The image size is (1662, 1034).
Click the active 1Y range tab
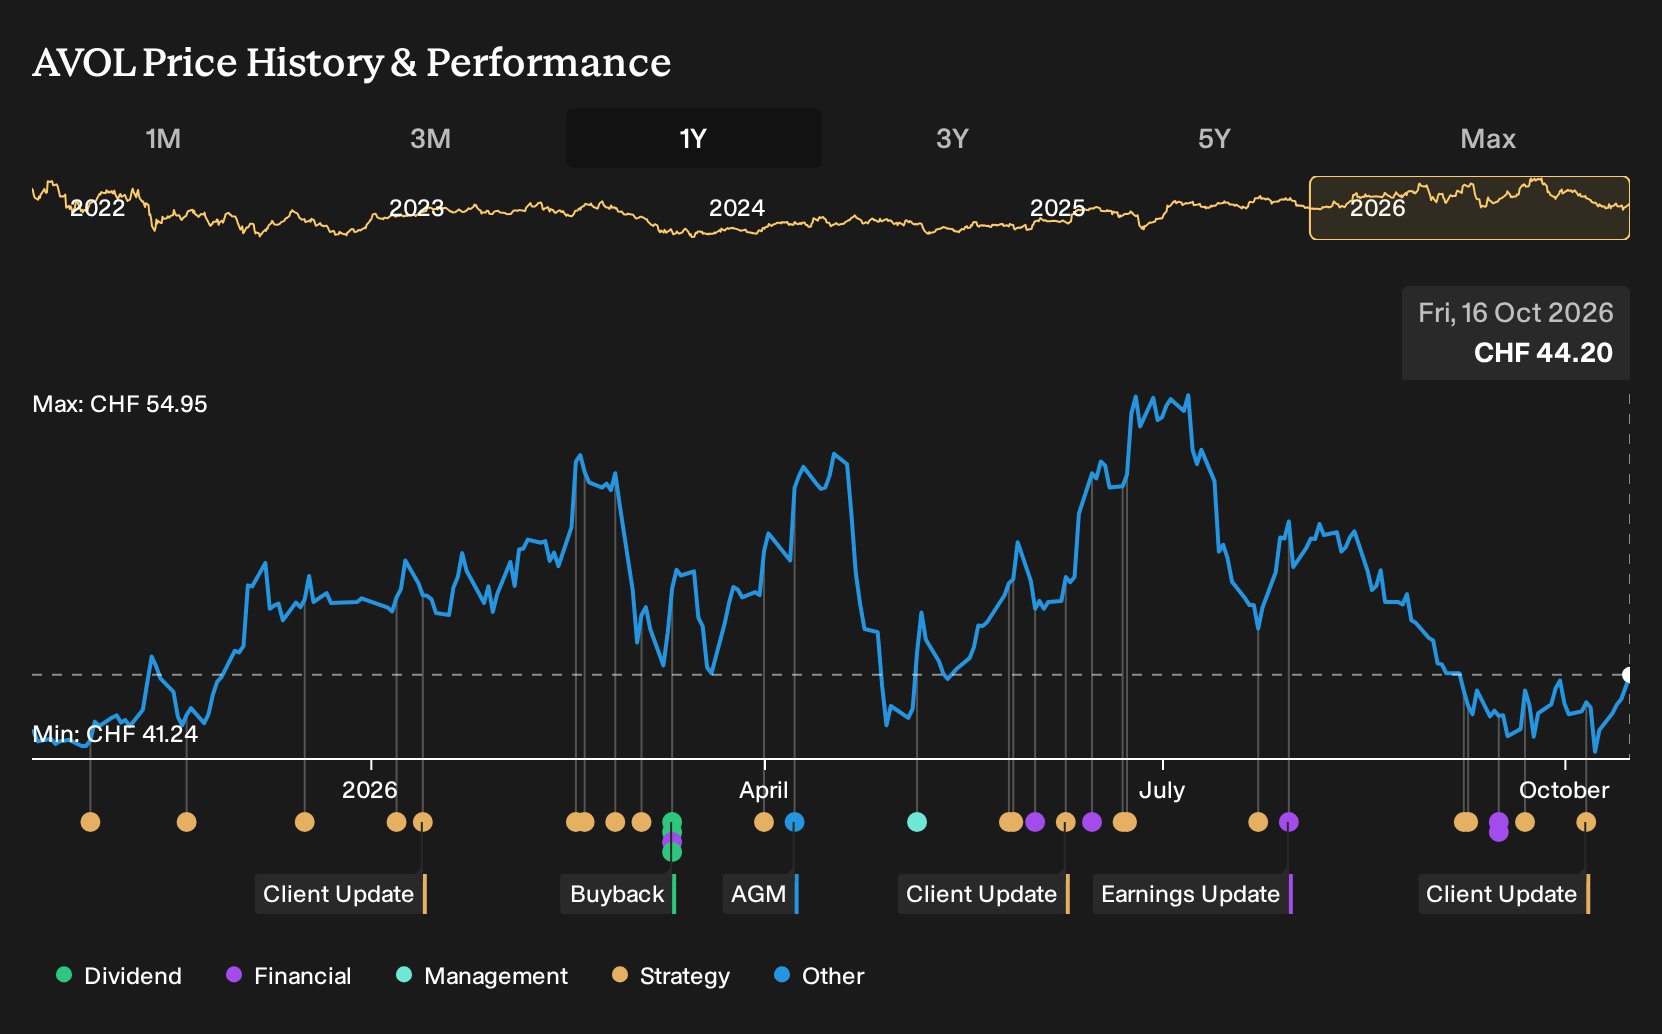pos(693,138)
